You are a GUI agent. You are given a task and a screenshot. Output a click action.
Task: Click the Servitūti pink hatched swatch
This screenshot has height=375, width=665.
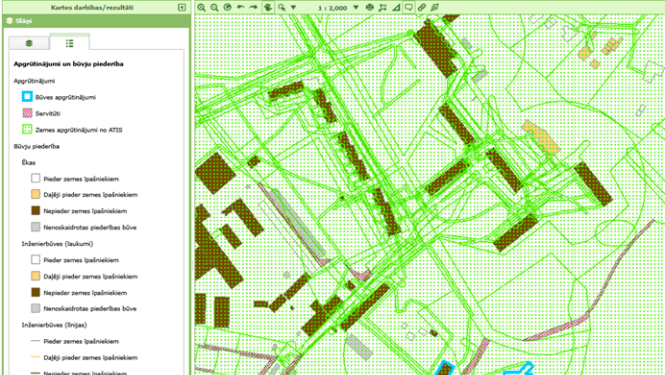pos(27,113)
